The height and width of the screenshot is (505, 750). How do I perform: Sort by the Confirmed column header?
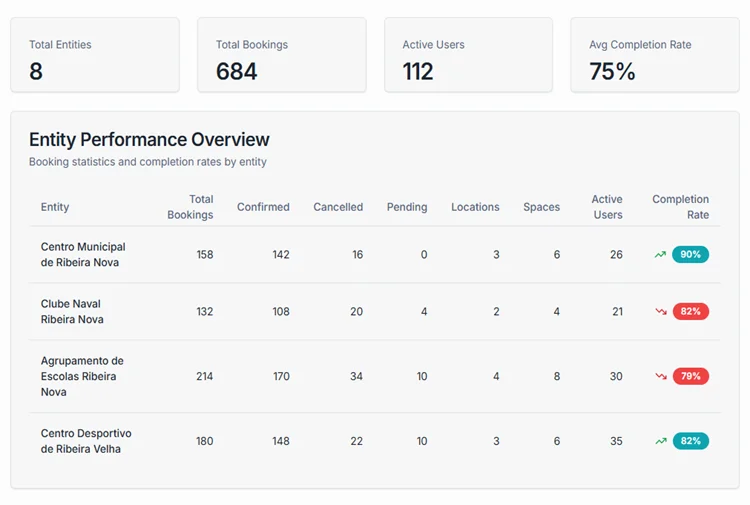[x=263, y=207]
